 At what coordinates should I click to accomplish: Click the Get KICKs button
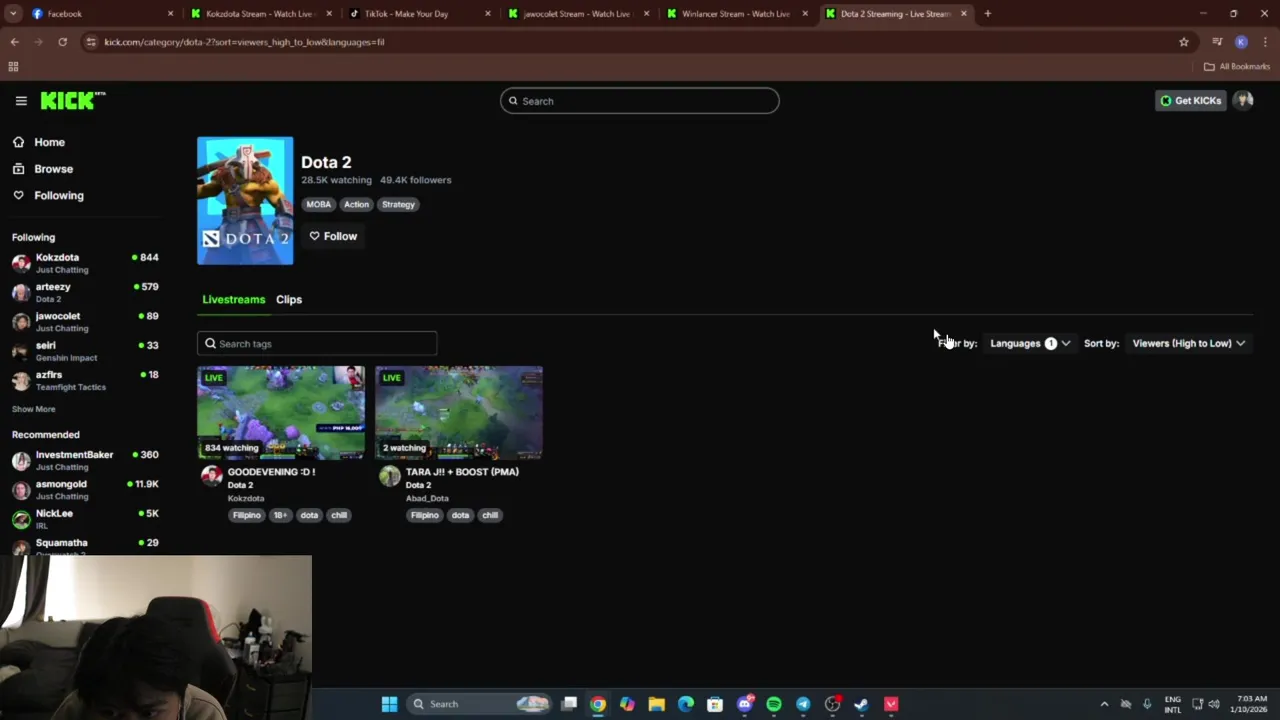1190,100
